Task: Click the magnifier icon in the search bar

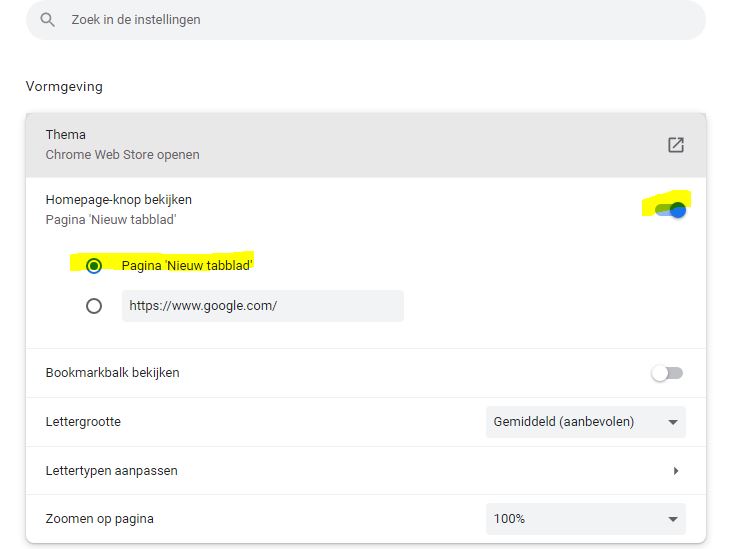Action: pyautogui.click(x=47, y=19)
